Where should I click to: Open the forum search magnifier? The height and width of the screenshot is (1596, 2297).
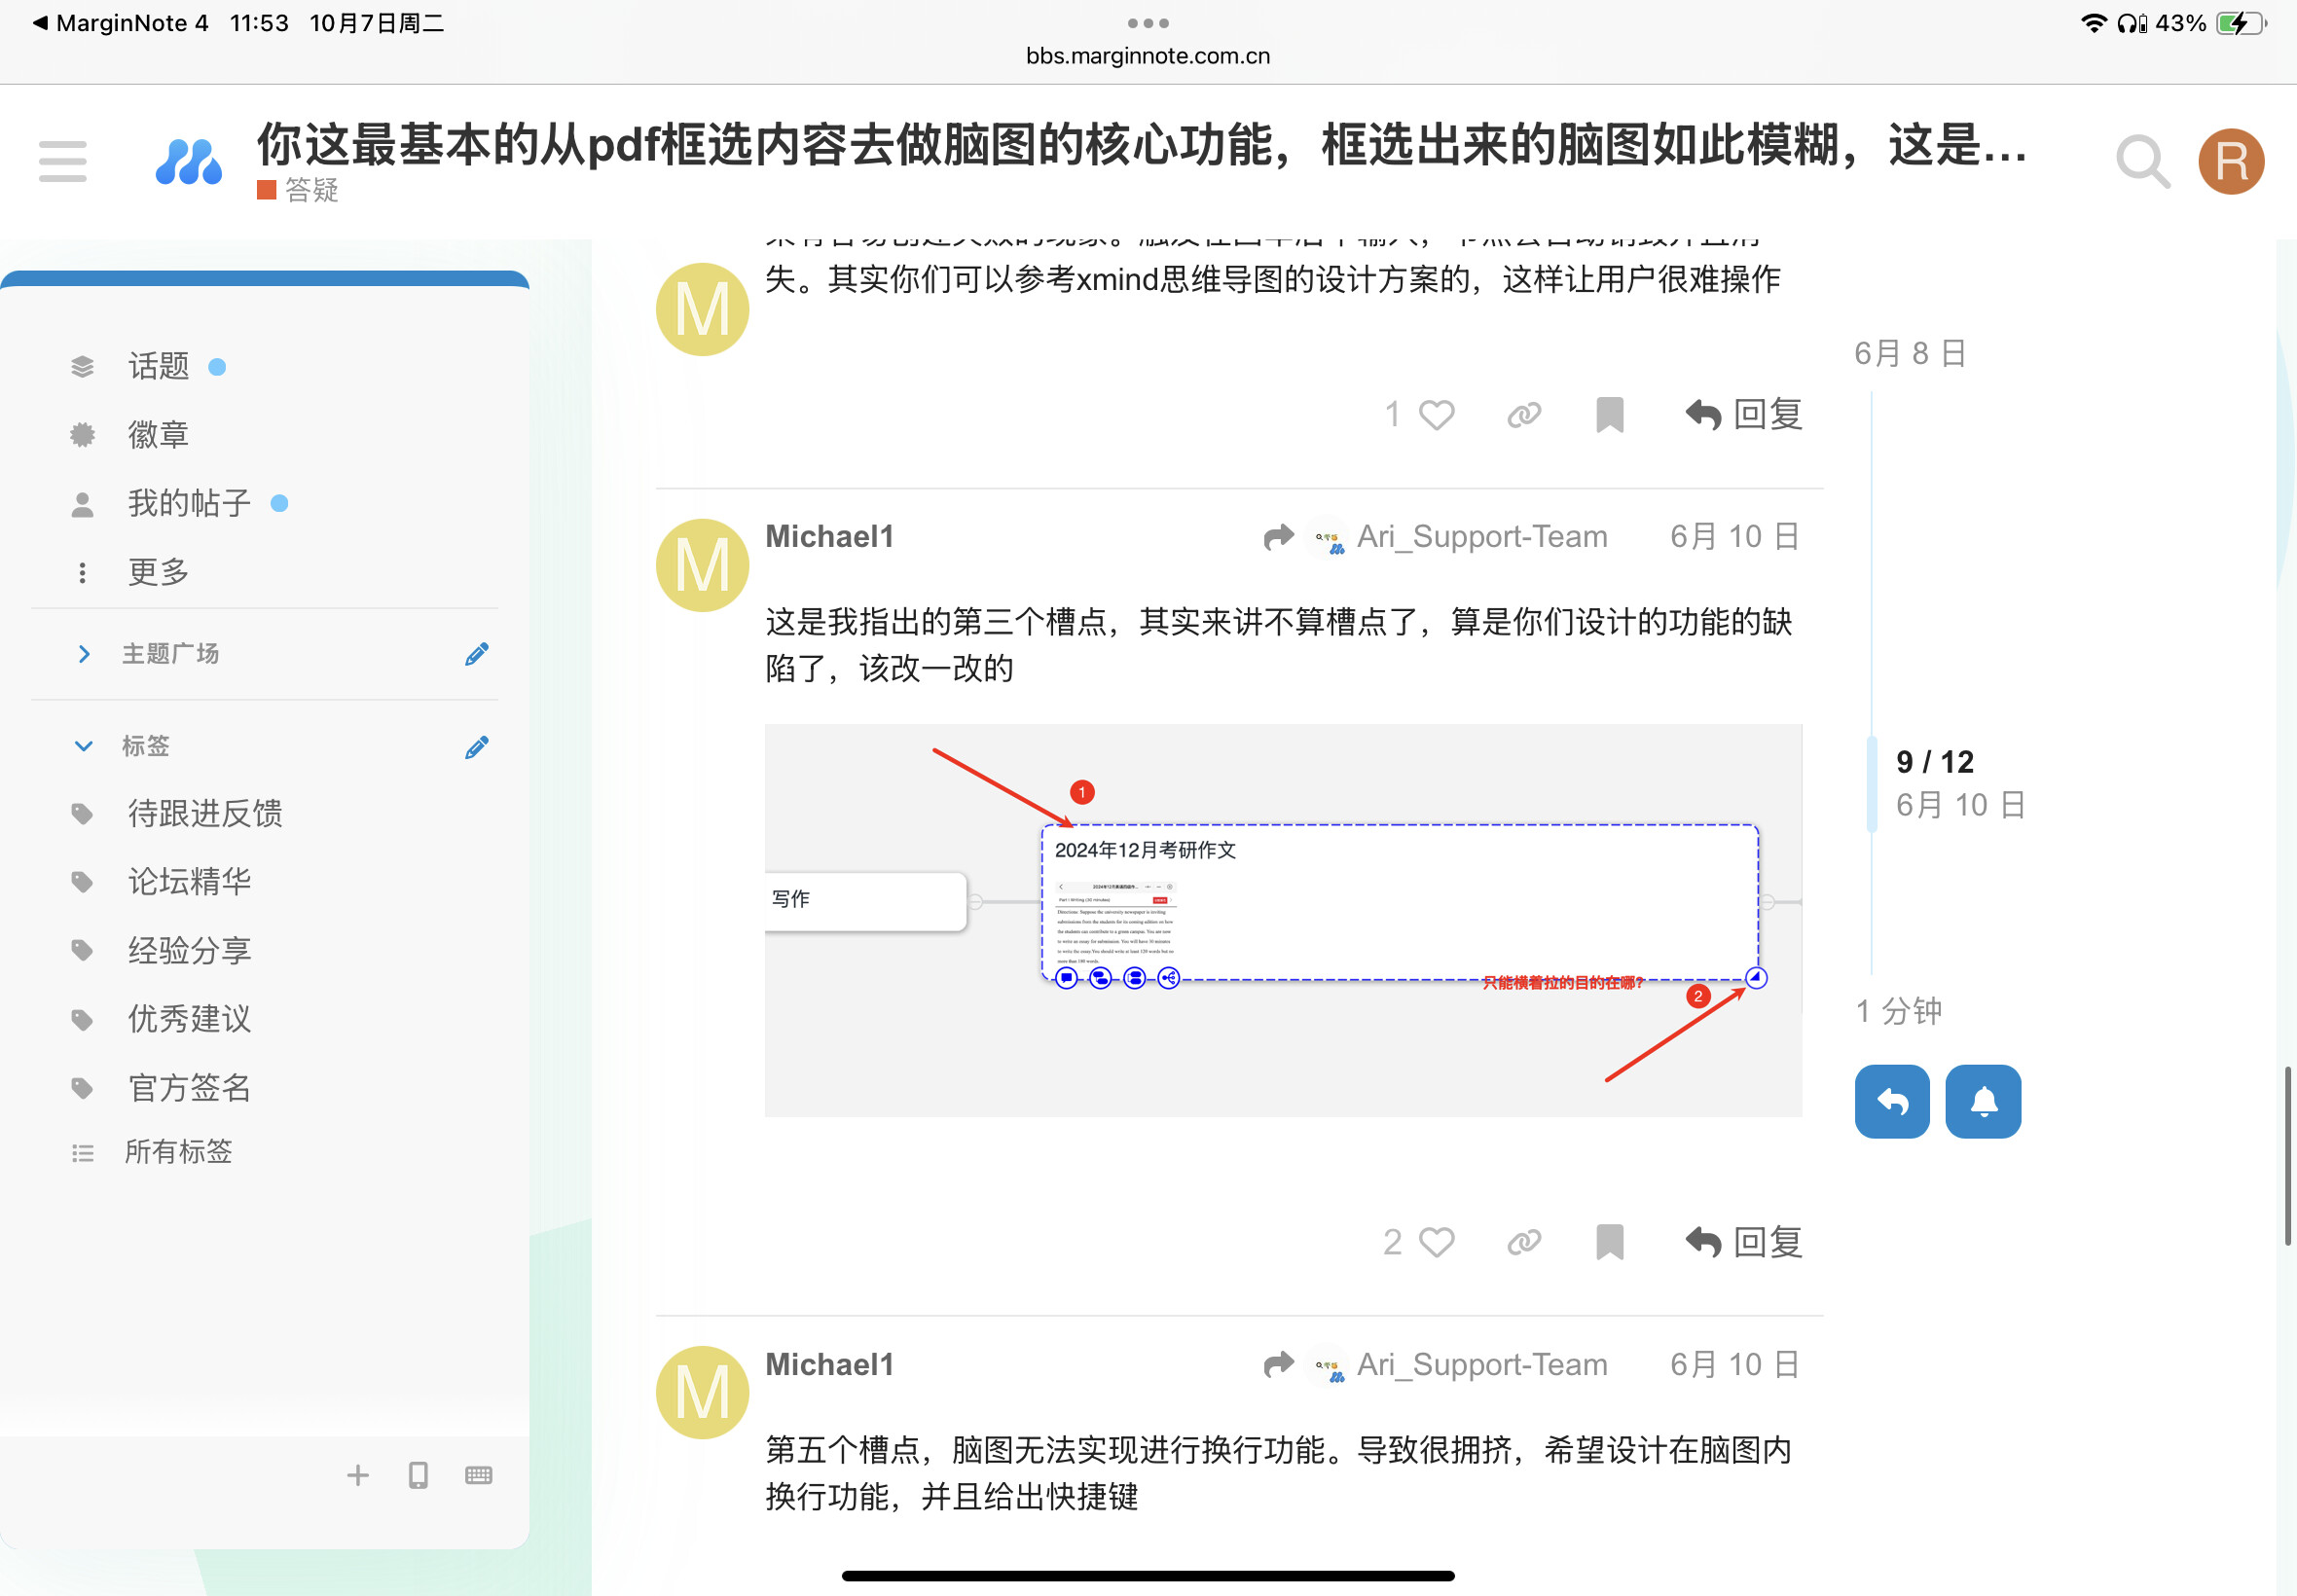[2141, 161]
